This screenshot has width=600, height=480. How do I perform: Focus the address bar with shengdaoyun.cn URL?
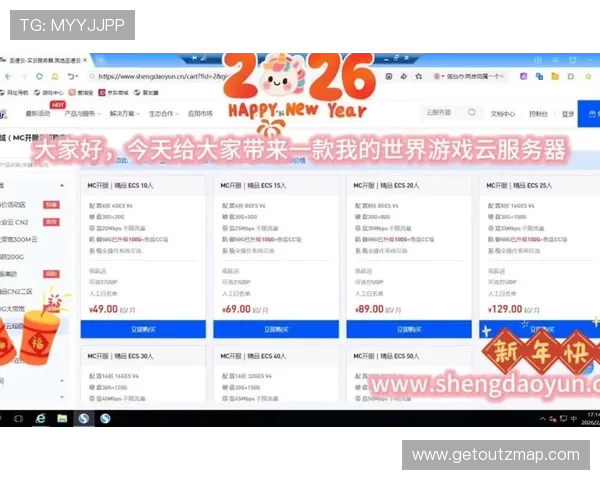click(159, 77)
